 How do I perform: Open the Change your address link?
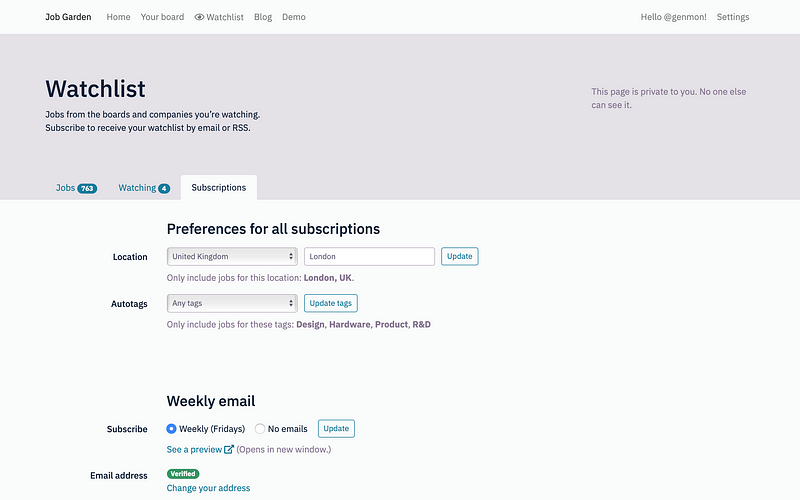208,488
